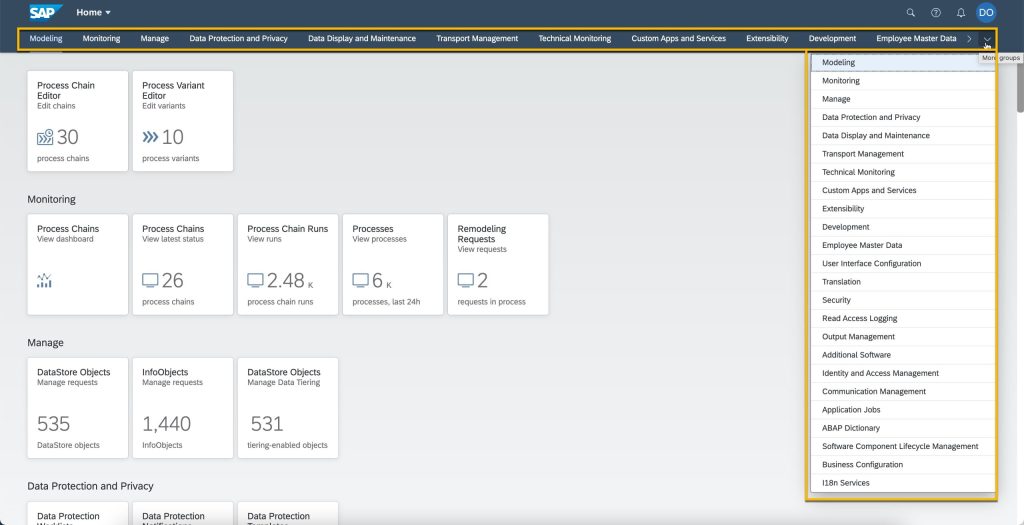Open Process Chains View dashboard tile

(78, 264)
